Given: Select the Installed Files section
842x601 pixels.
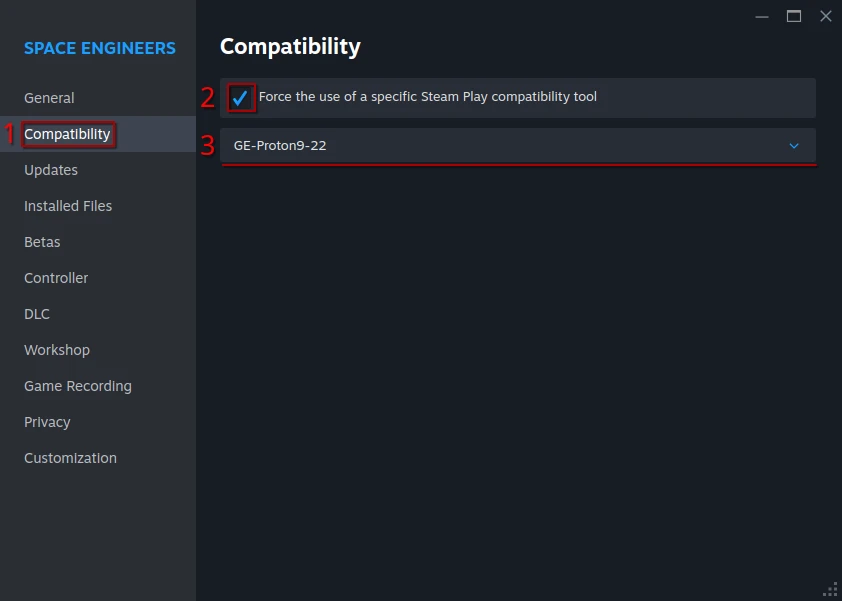Looking at the screenshot, I should tap(68, 205).
